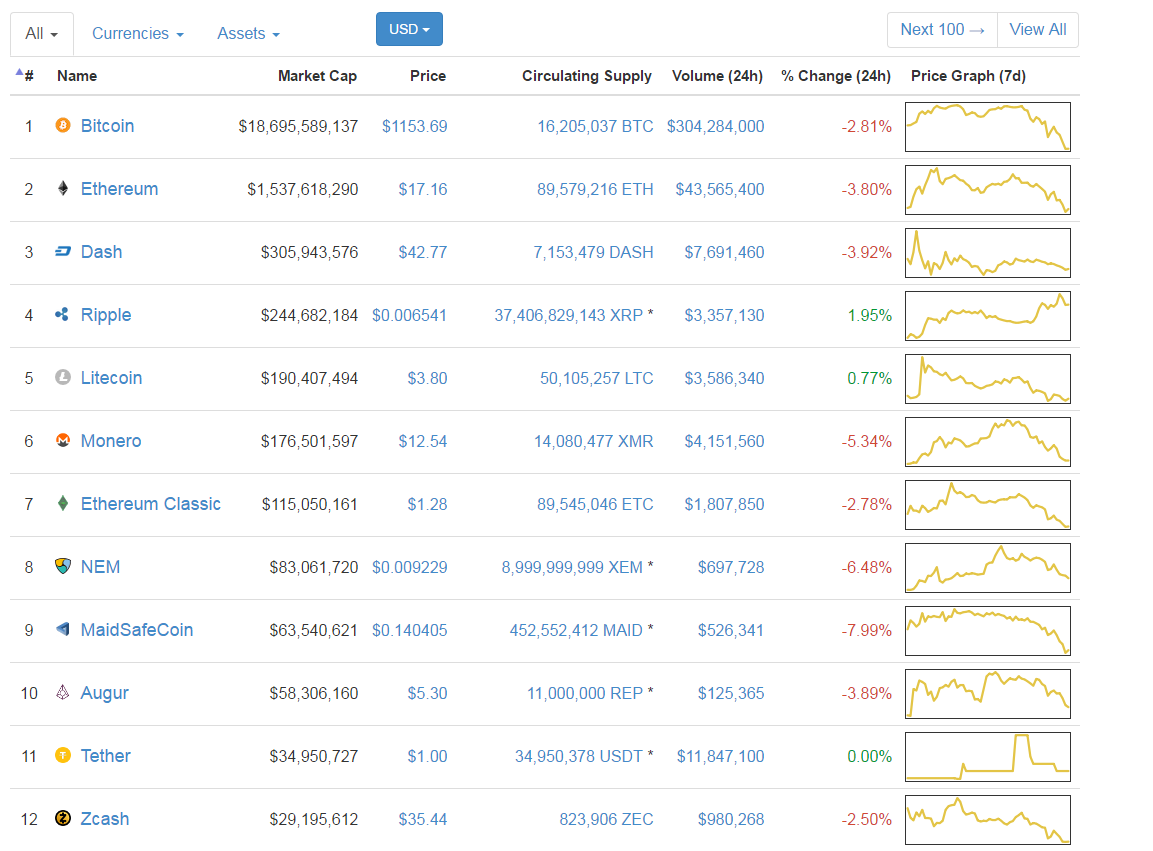Open NEM's 7-day price graph

click(988, 567)
